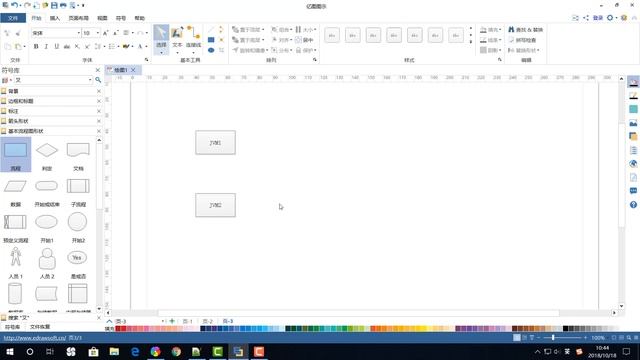Viewport: 640px width, 360px height.
Task: Click the add page plus button
Action: click(x=172, y=321)
